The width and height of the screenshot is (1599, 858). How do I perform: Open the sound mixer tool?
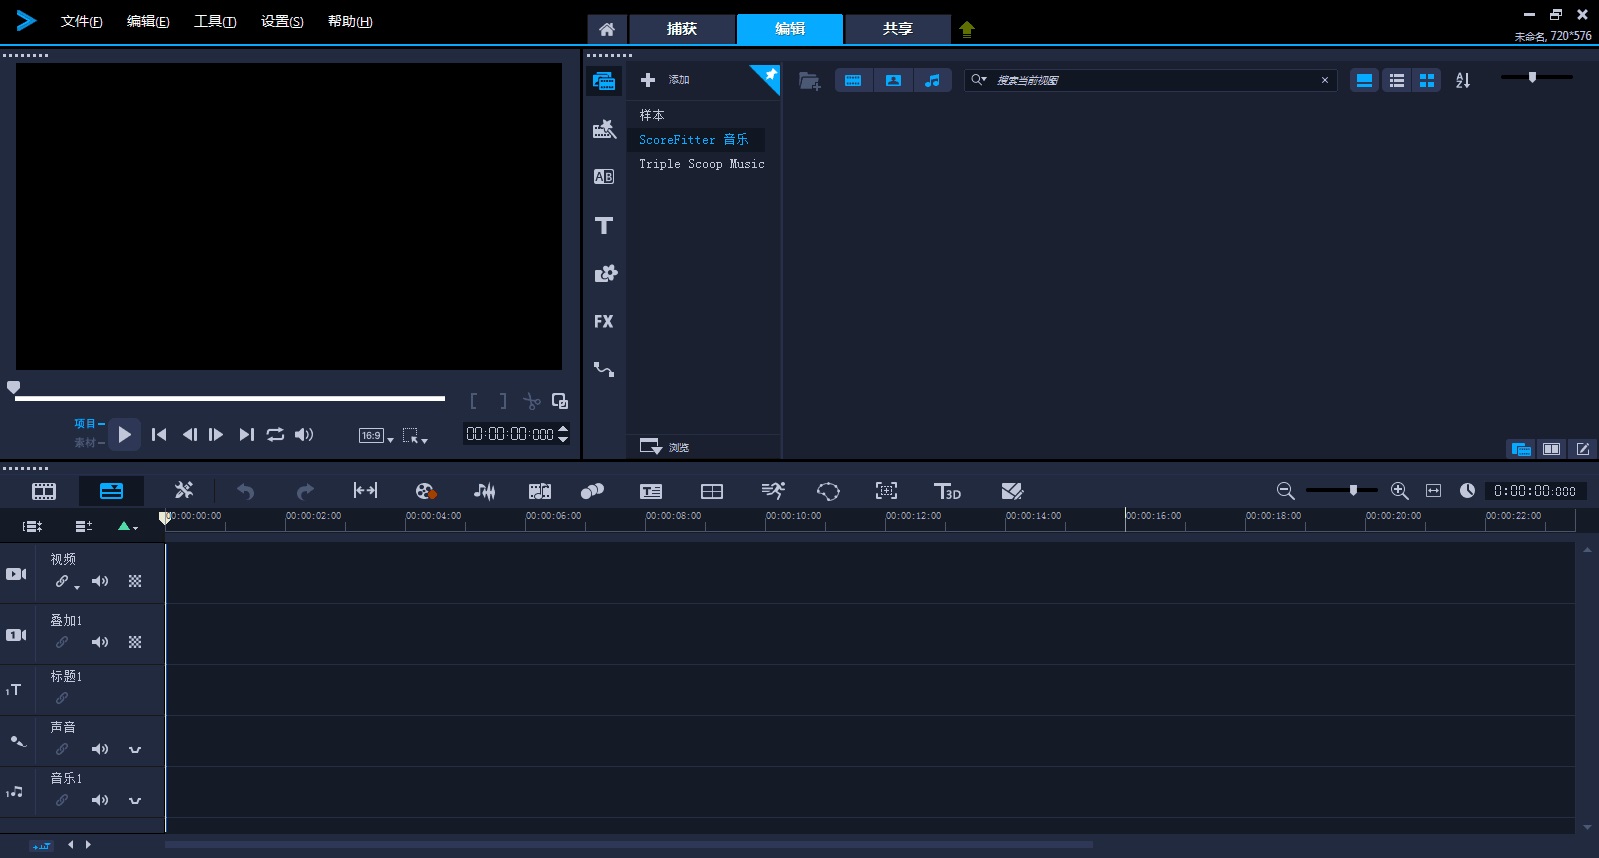coord(485,491)
